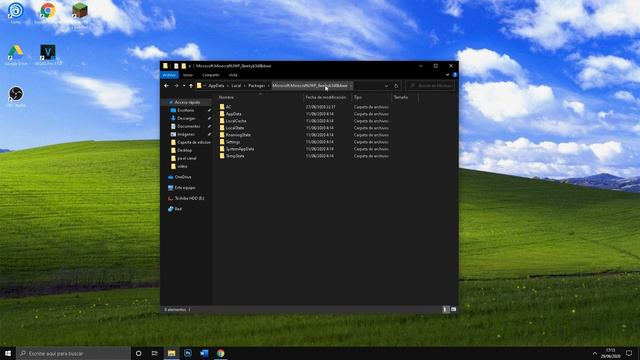The height and width of the screenshot is (360, 640).
Task: Show hidden system tray icons
Action: (x=595, y=353)
